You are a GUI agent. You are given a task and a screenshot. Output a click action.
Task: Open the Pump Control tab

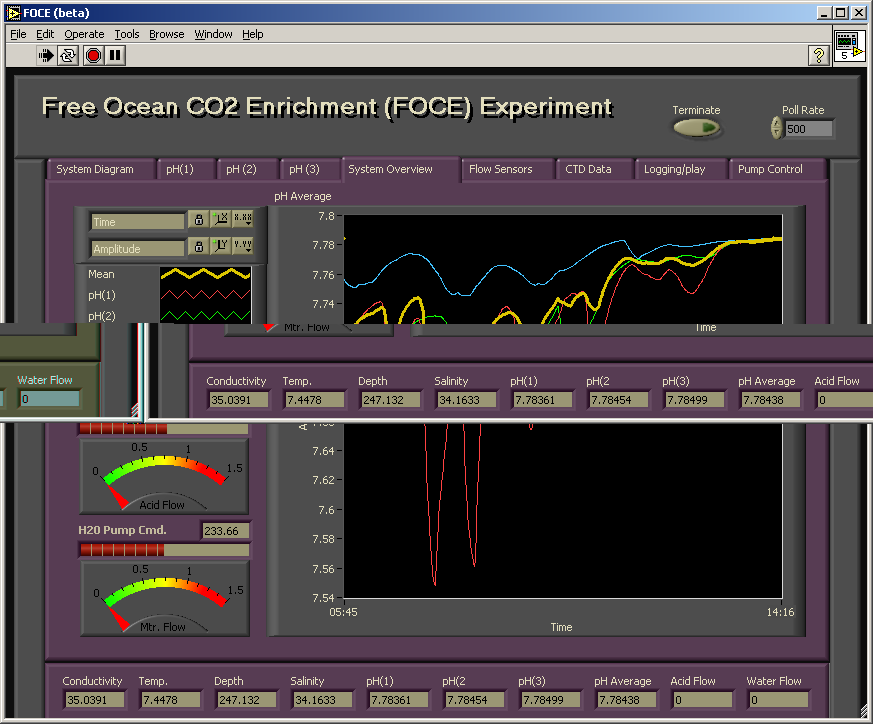click(x=778, y=169)
